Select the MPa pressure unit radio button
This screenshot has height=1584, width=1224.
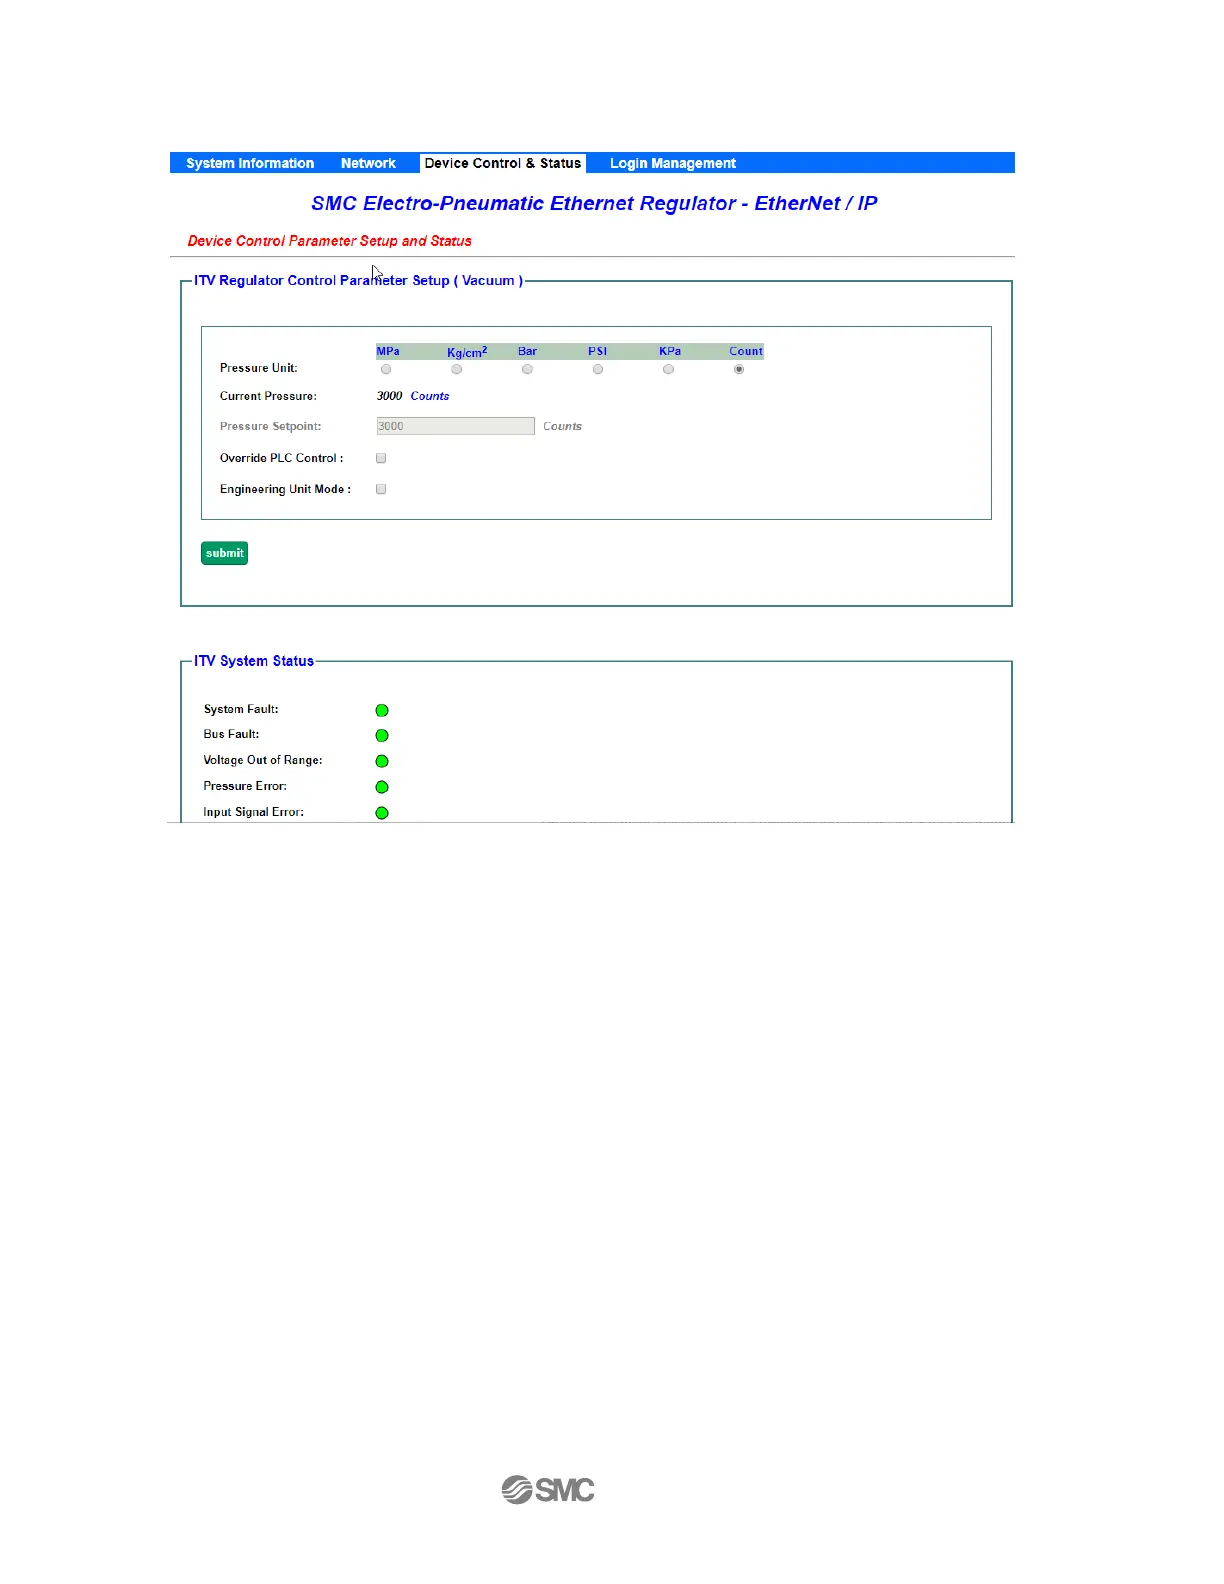point(386,369)
